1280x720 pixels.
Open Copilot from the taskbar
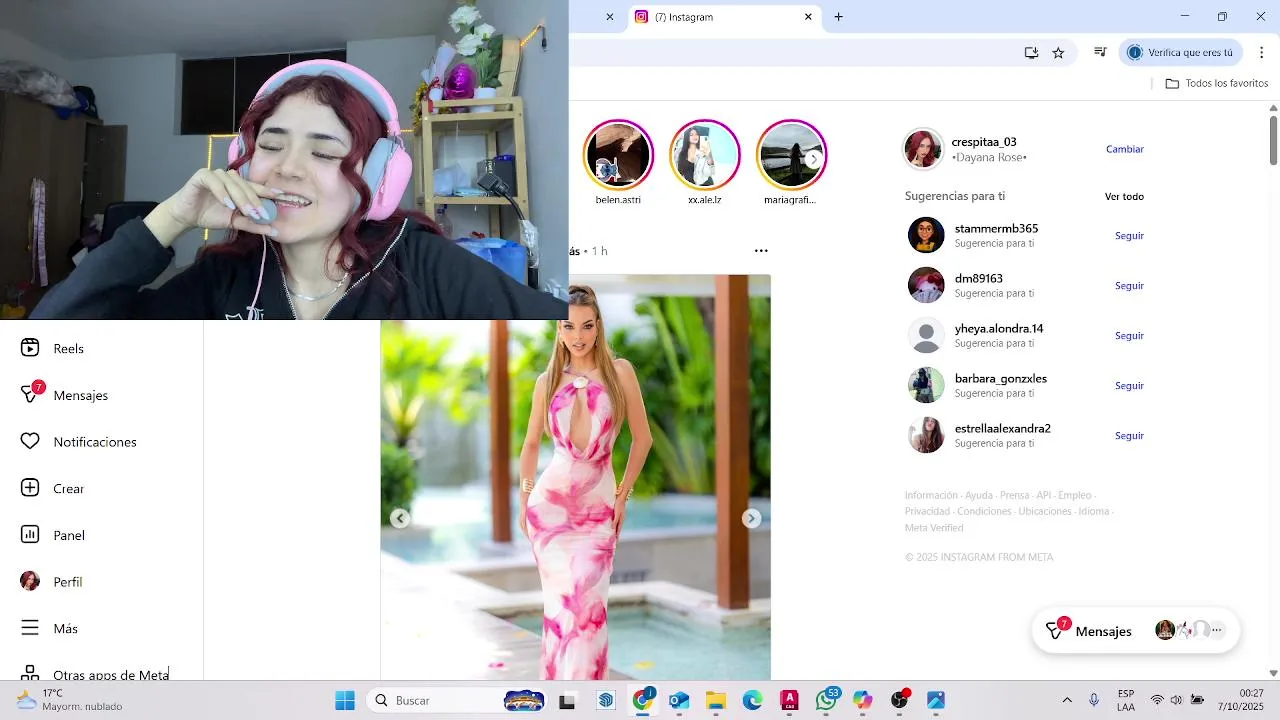pos(863,700)
